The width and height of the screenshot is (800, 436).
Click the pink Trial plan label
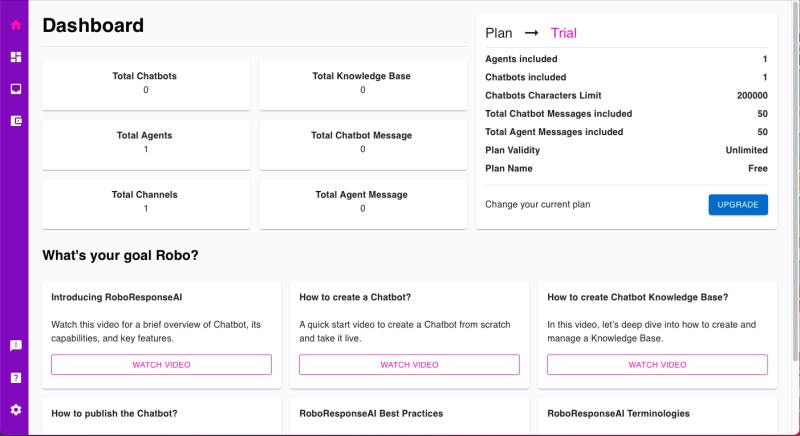coord(563,33)
